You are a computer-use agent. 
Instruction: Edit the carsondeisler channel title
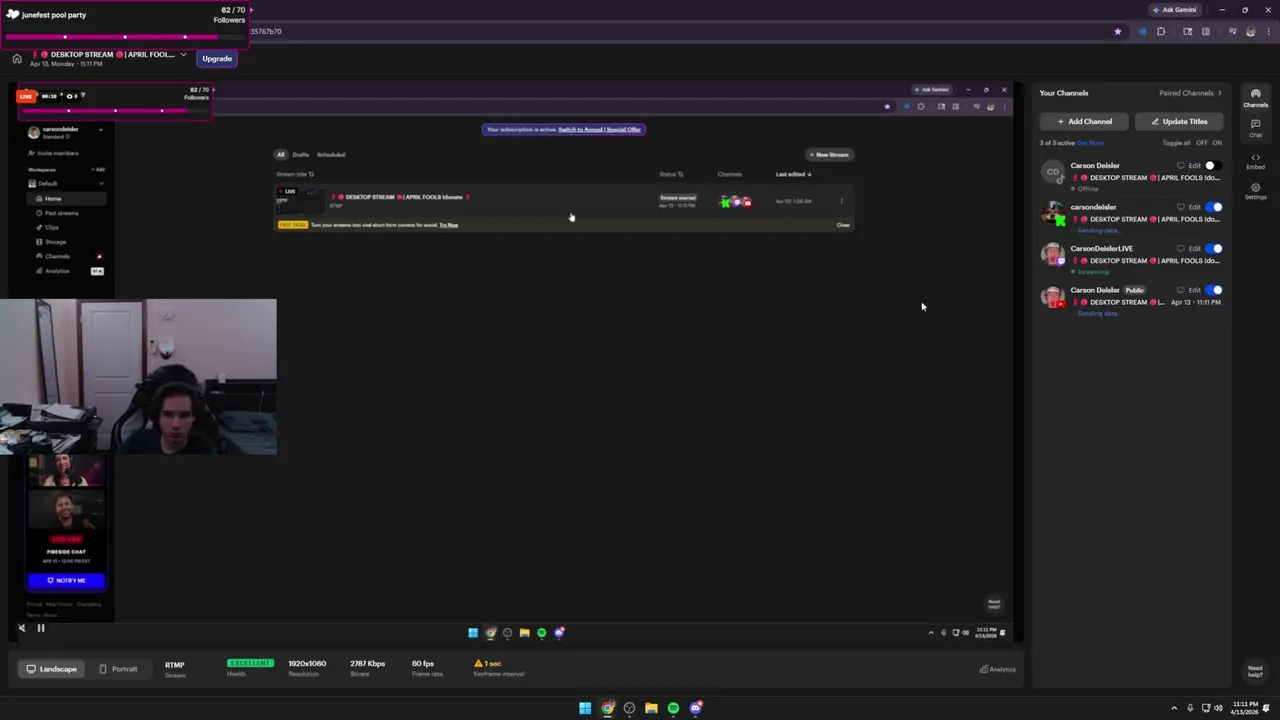(x=1194, y=207)
